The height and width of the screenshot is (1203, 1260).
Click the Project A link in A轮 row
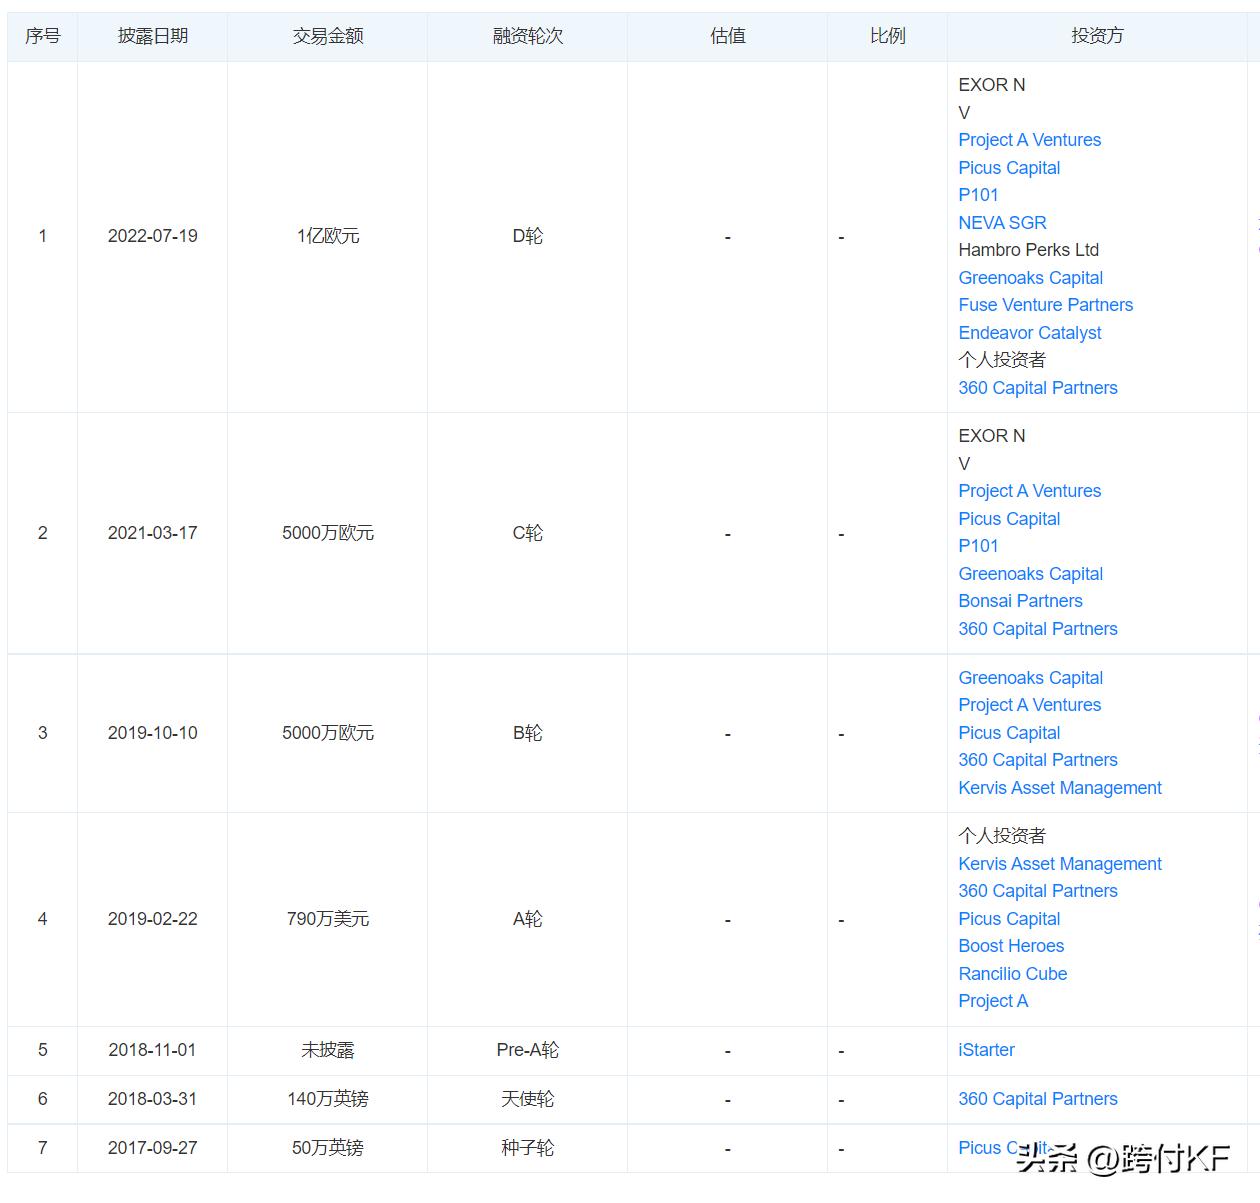click(992, 1001)
